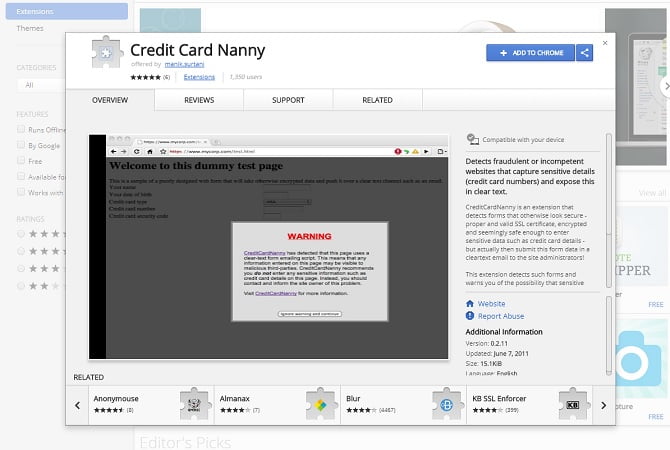Open the Extensions category link
This screenshot has height=450, width=670.
pos(199,77)
